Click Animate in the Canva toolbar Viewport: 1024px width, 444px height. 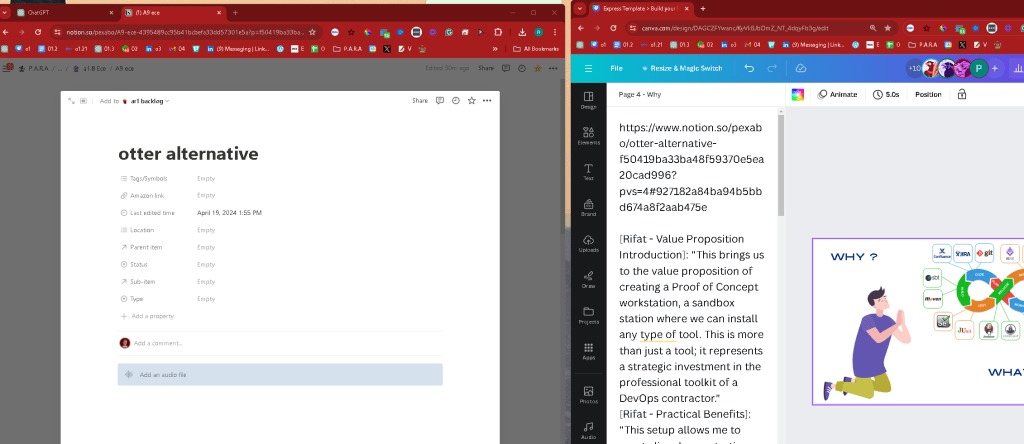(837, 95)
